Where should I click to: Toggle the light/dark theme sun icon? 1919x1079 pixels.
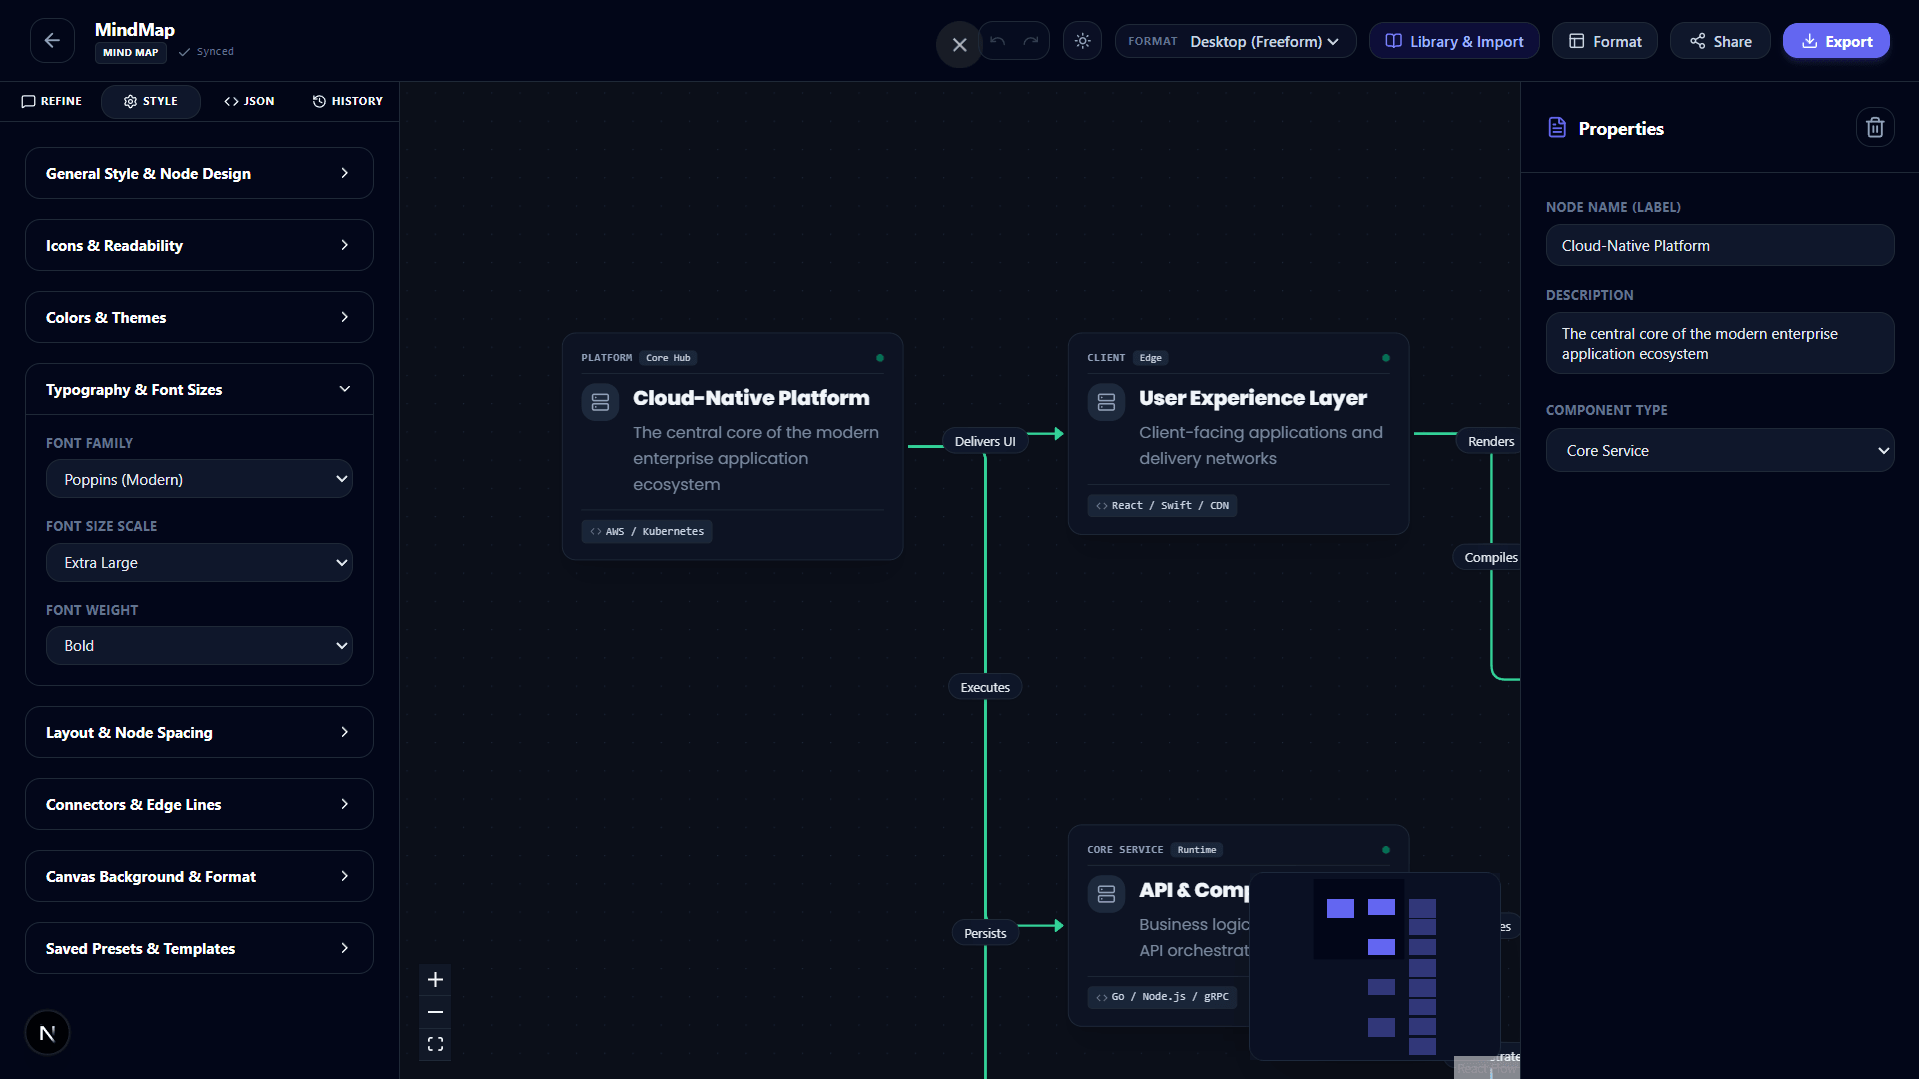pyautogui.click(x=1082, y=41)
